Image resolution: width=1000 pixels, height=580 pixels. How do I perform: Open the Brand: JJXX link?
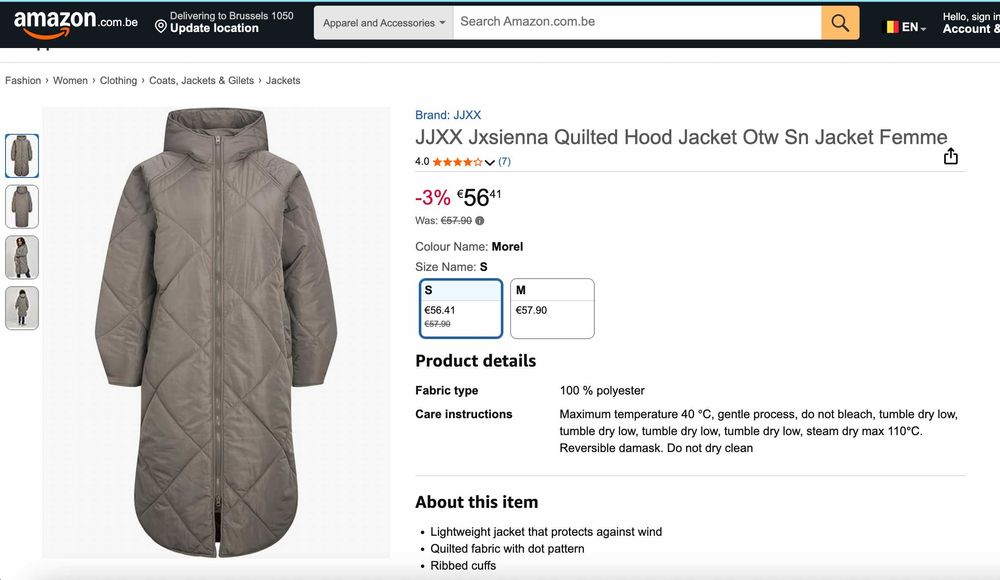(x=448, y=116)
